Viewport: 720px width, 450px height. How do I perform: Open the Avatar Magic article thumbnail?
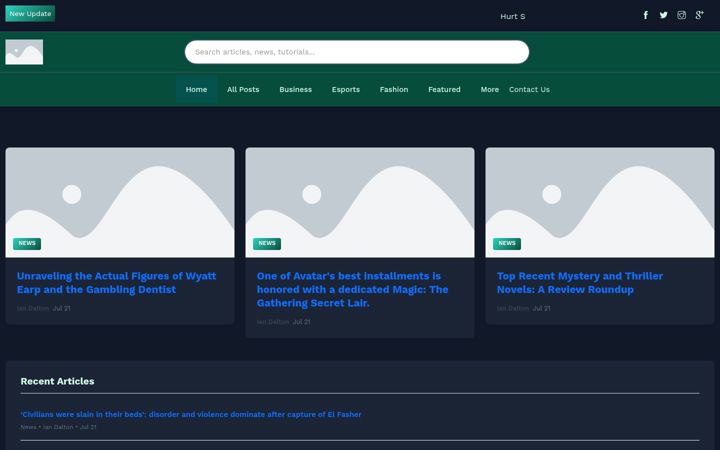(x=360, y=202)
